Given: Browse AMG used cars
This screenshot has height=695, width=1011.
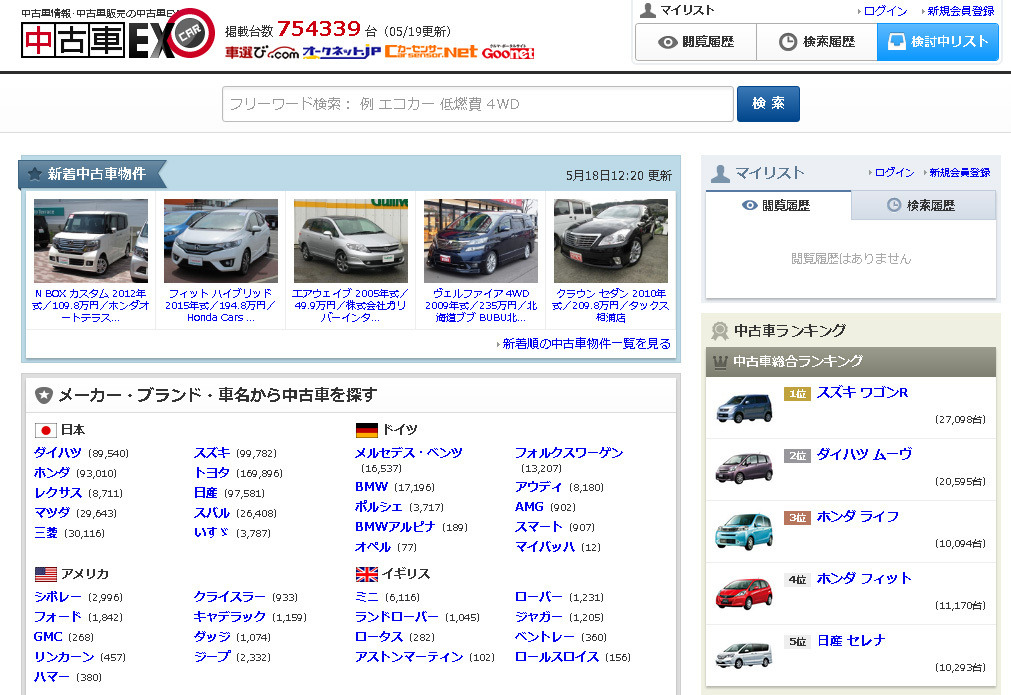Looking at the screenshot, I should pos(529,507).
